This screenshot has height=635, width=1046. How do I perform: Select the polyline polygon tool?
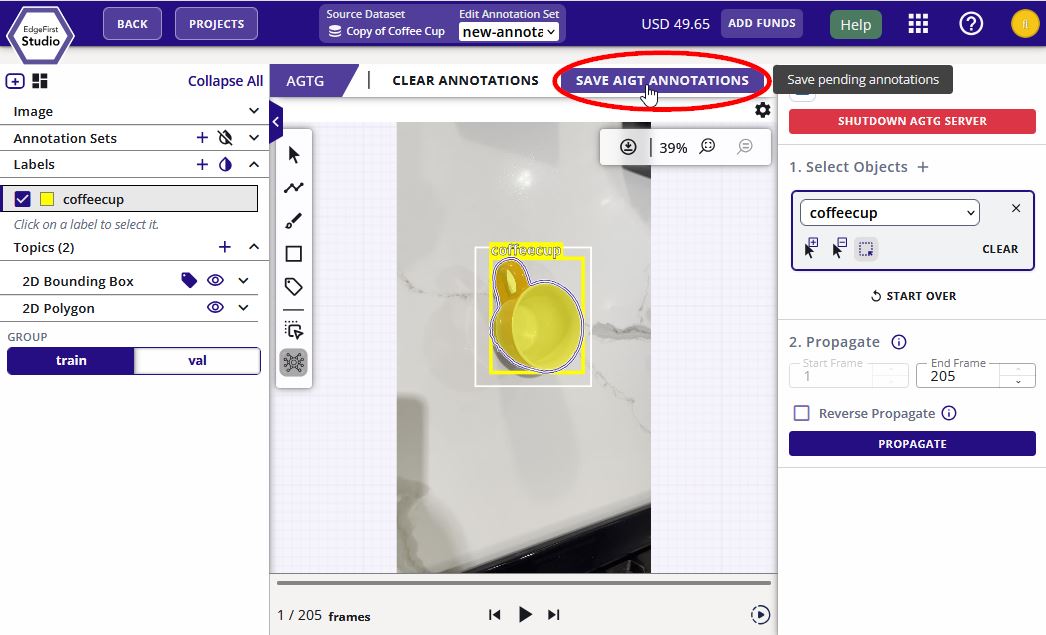[294, 187]
